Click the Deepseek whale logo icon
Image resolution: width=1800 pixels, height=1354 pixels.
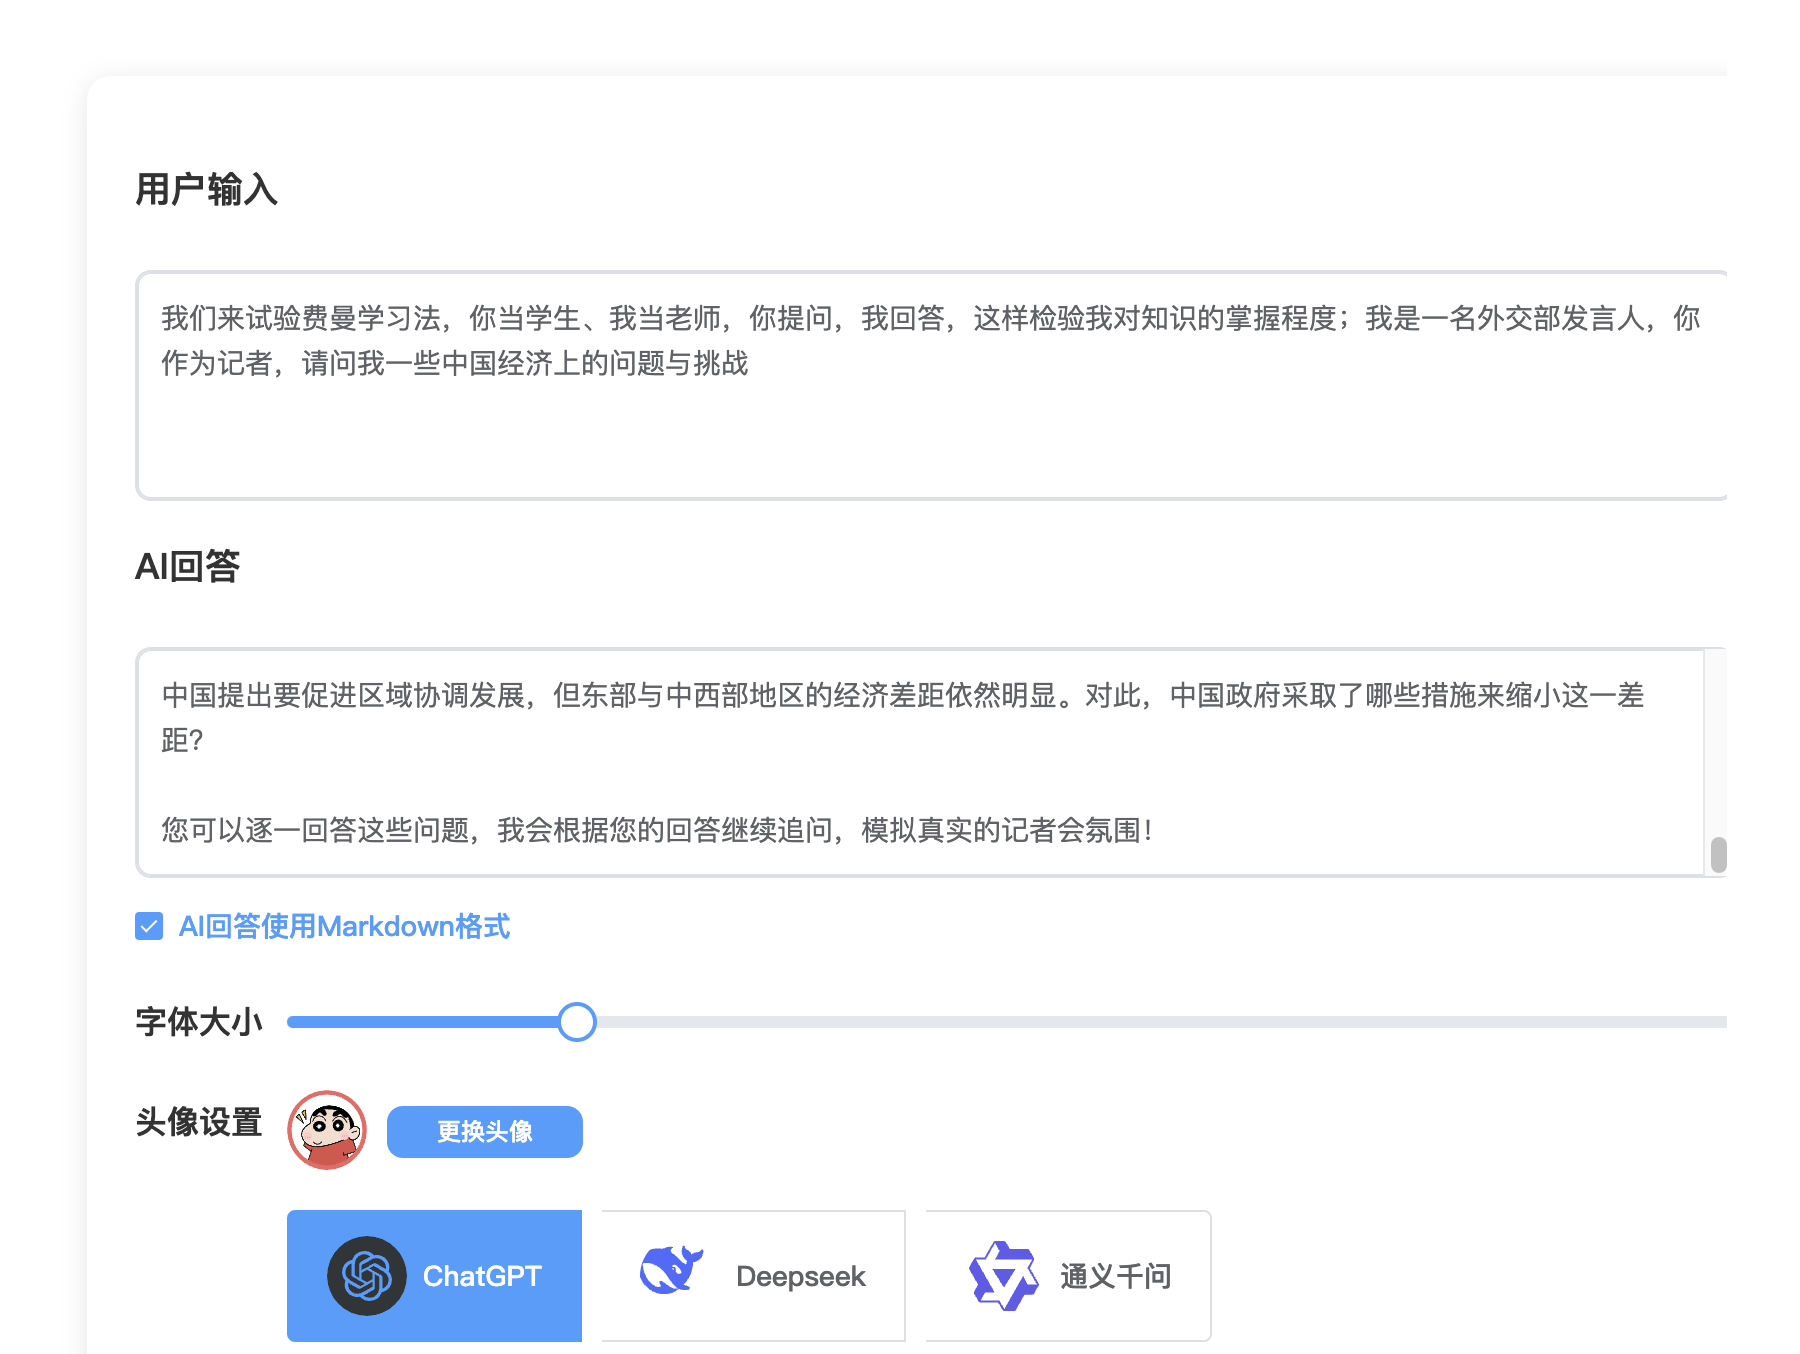pyautogui.click(x=671, y=1270)
